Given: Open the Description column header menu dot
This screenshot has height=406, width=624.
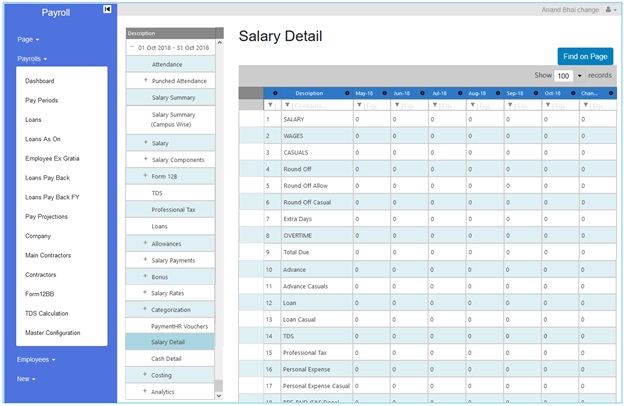Looking at the screenshot, I should 347,93.
